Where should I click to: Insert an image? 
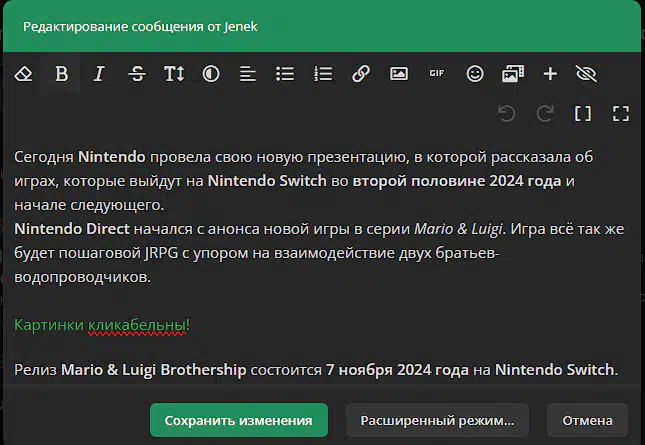[399, 74]
